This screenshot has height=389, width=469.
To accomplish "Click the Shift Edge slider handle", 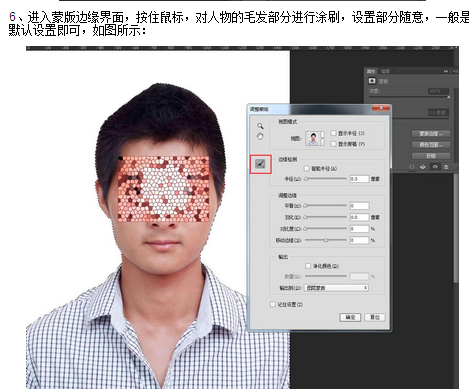I will 326,240.
